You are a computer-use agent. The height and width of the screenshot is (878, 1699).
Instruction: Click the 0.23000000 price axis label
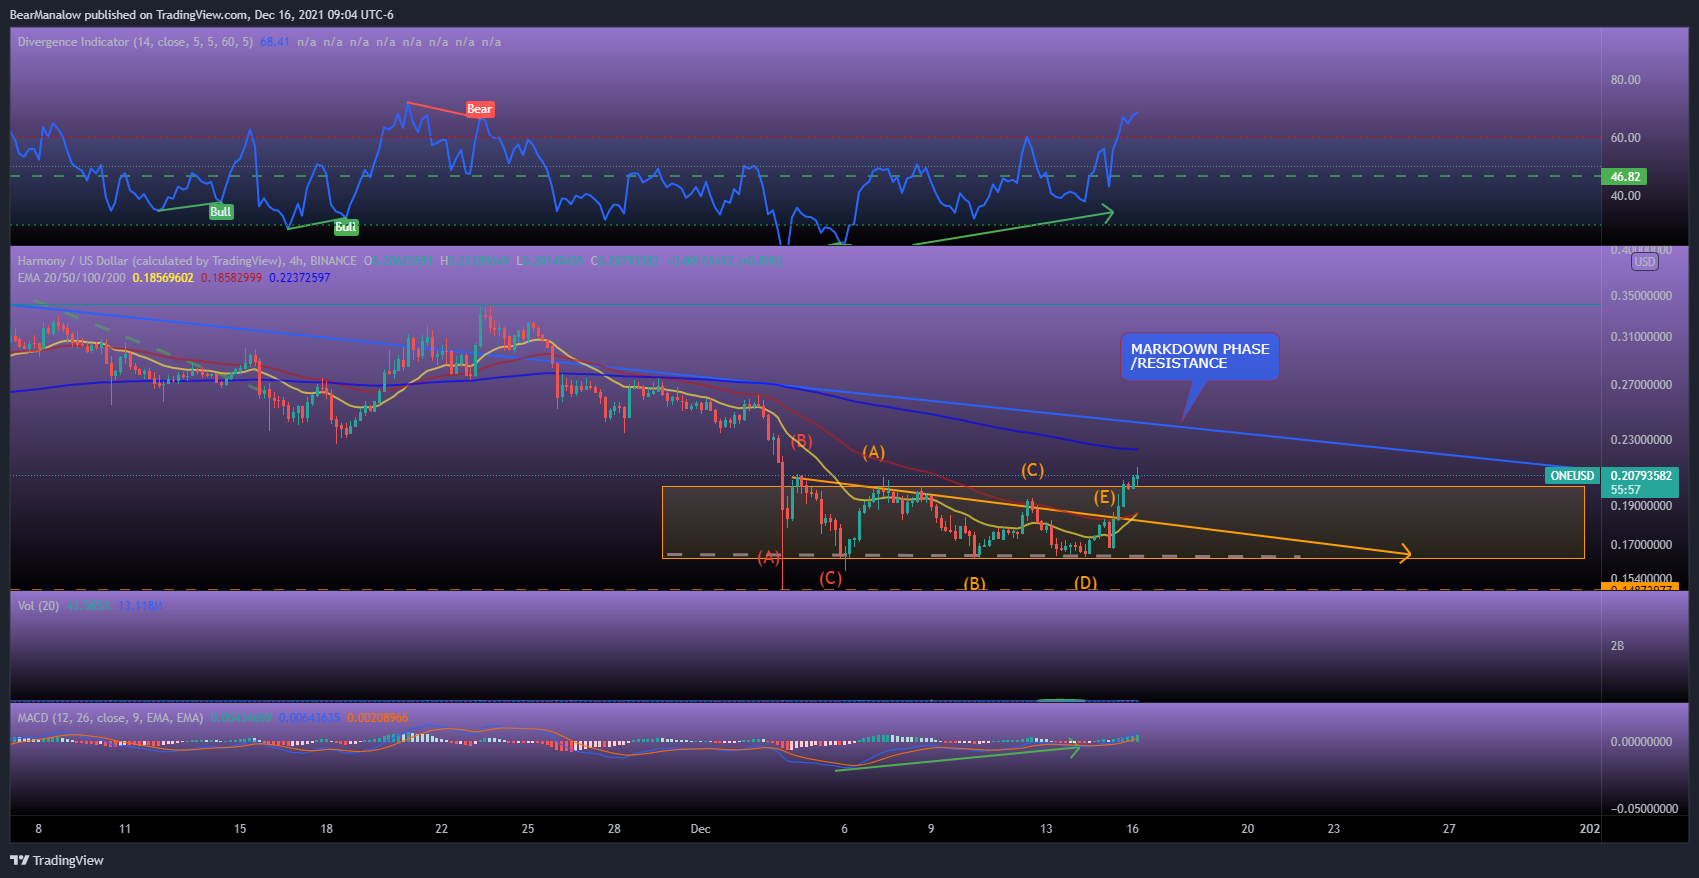[x=1641, y=440]
